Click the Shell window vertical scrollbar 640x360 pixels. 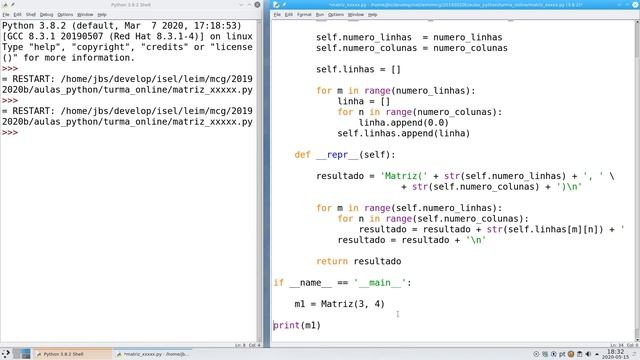(259, 182)
